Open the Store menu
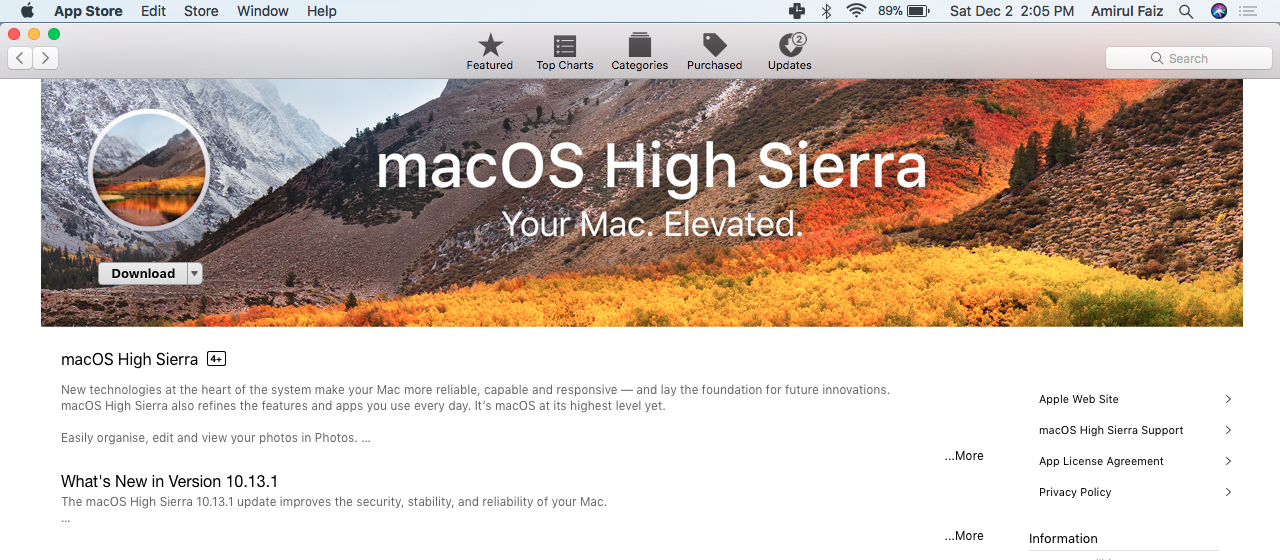Viewport: 1280px width, 560px height. point(201,11)
